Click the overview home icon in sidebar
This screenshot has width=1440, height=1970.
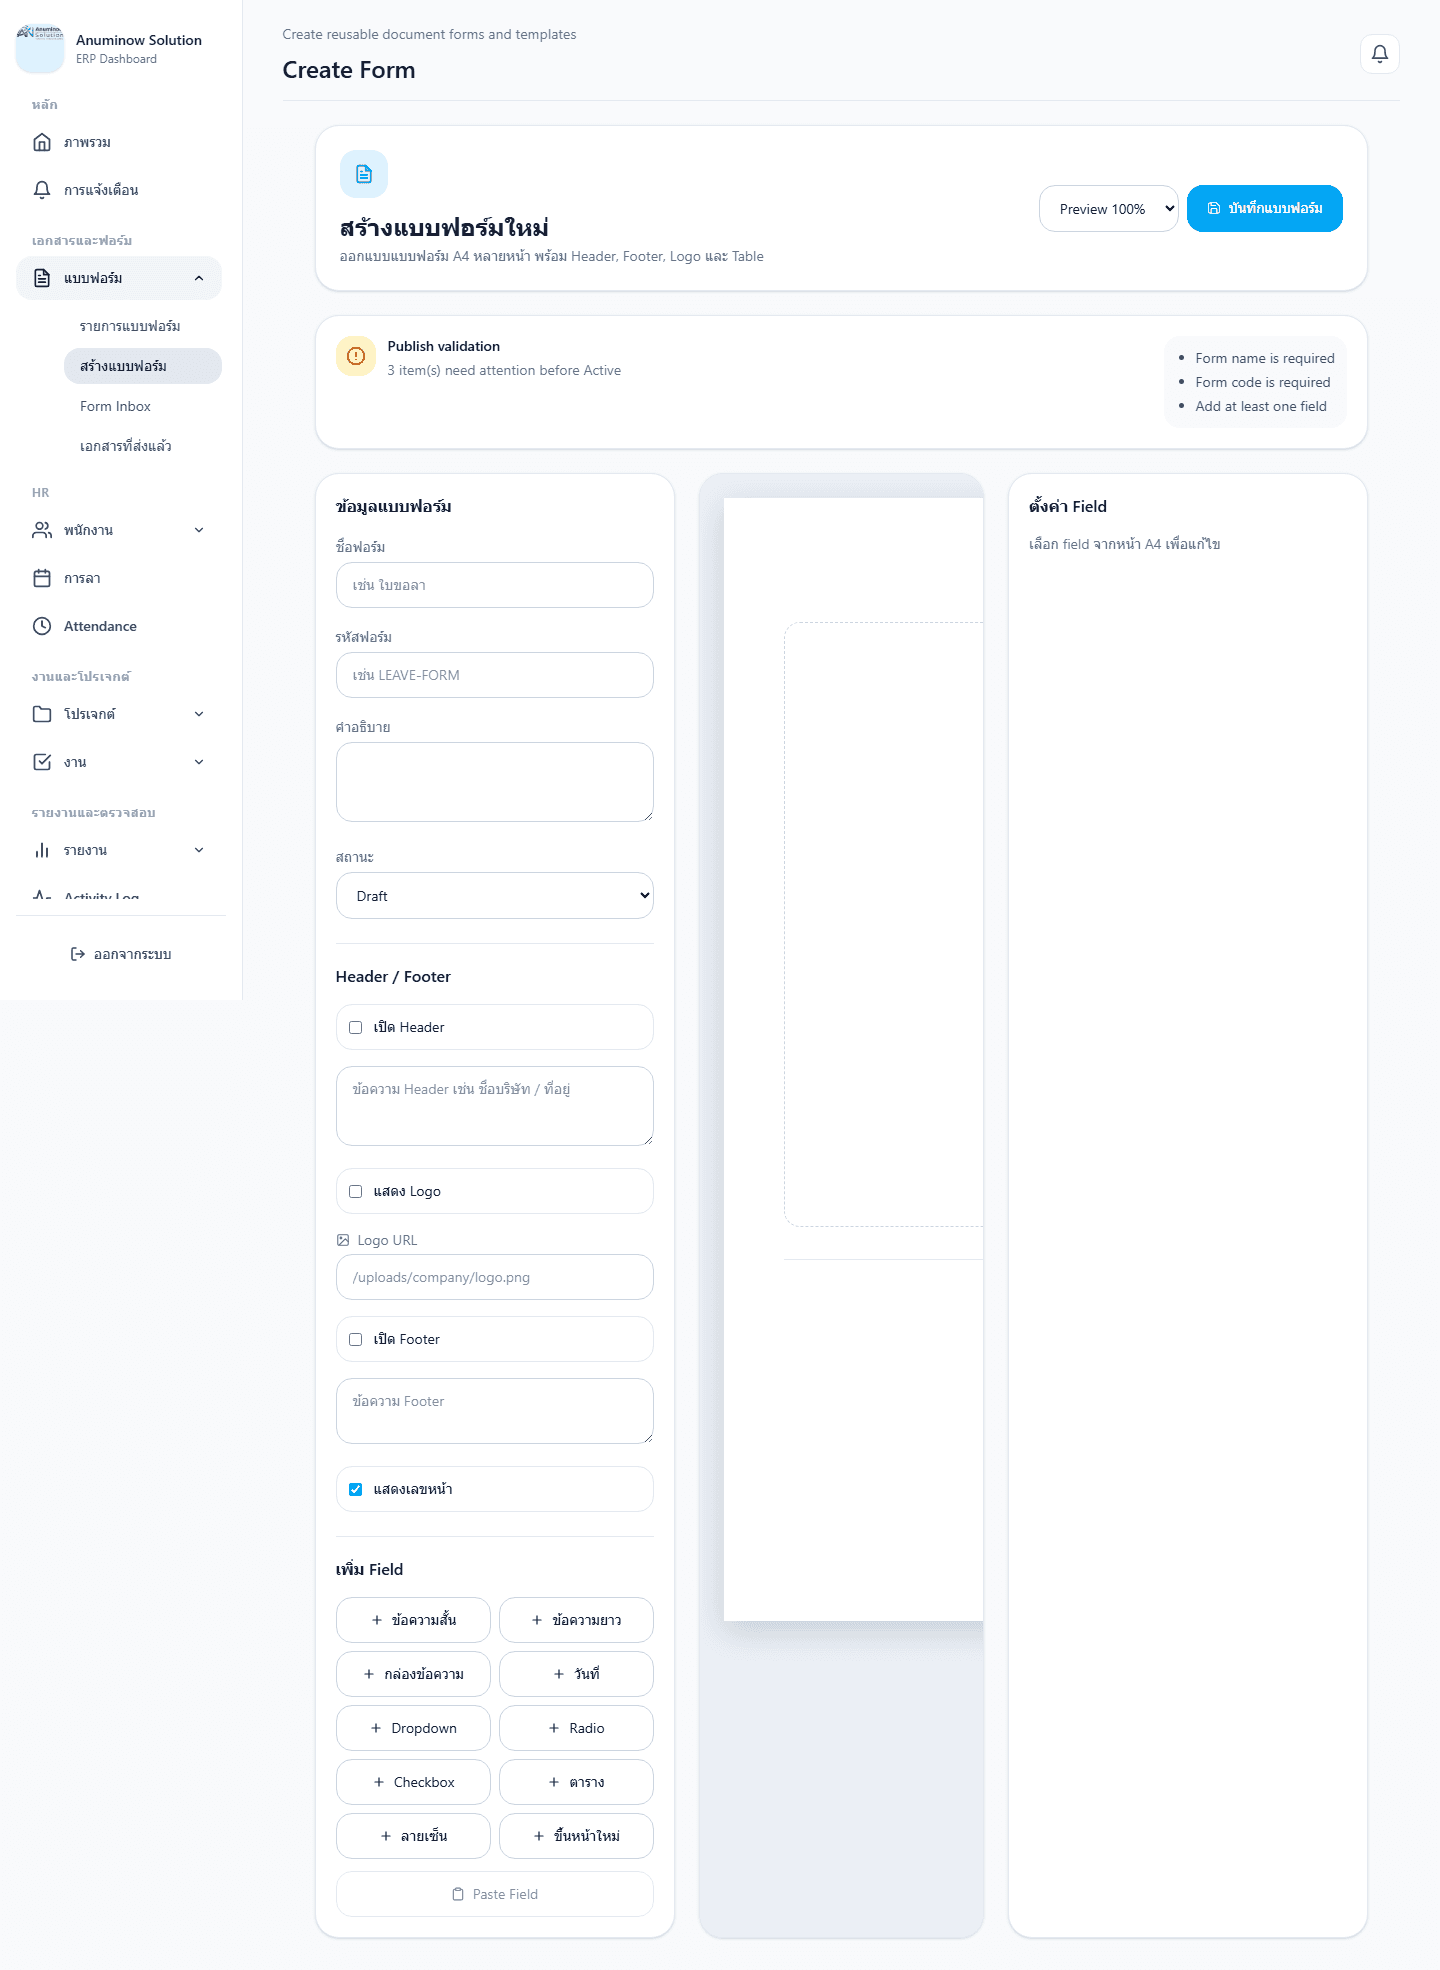42,142
